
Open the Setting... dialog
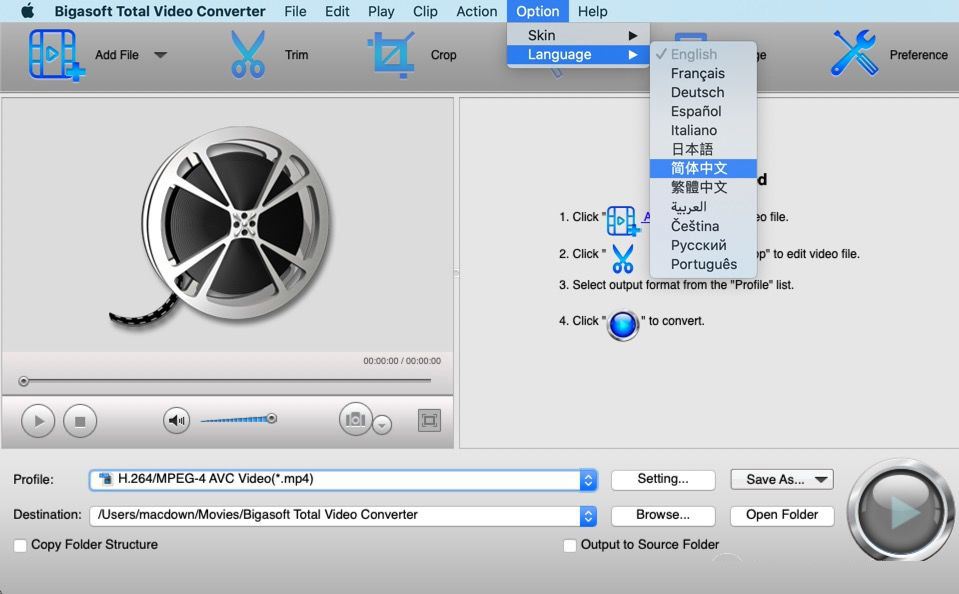663,479
